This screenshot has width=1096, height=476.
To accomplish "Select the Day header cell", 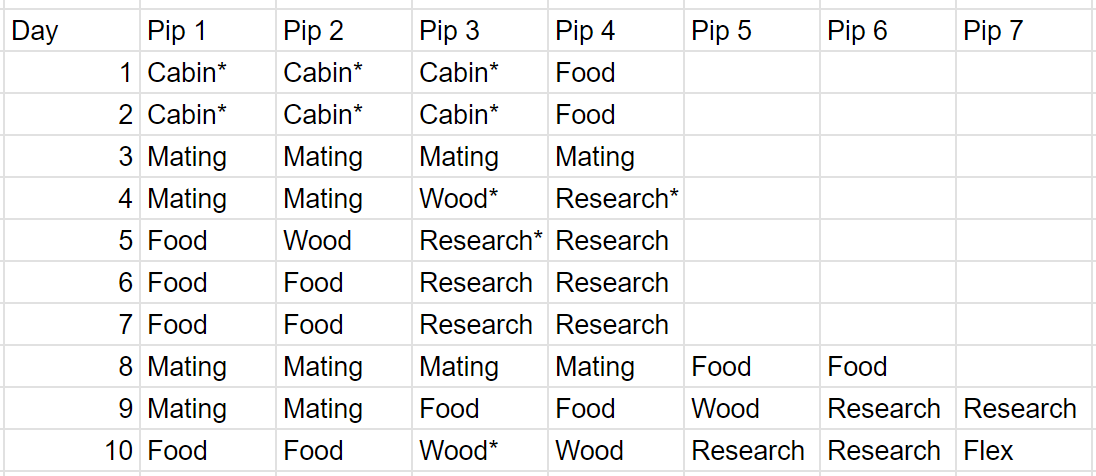I will [x=70, y=31].
